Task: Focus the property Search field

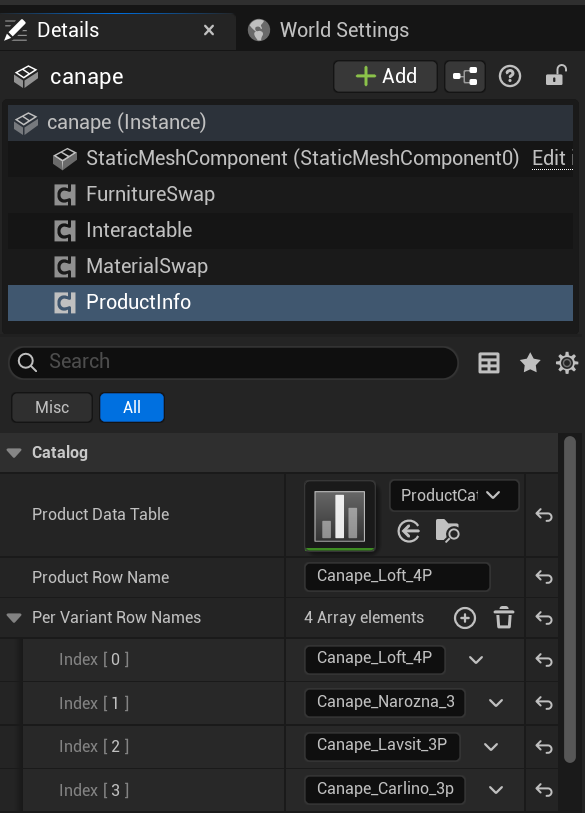Action: pyautogui.click(x=233, y=362)
